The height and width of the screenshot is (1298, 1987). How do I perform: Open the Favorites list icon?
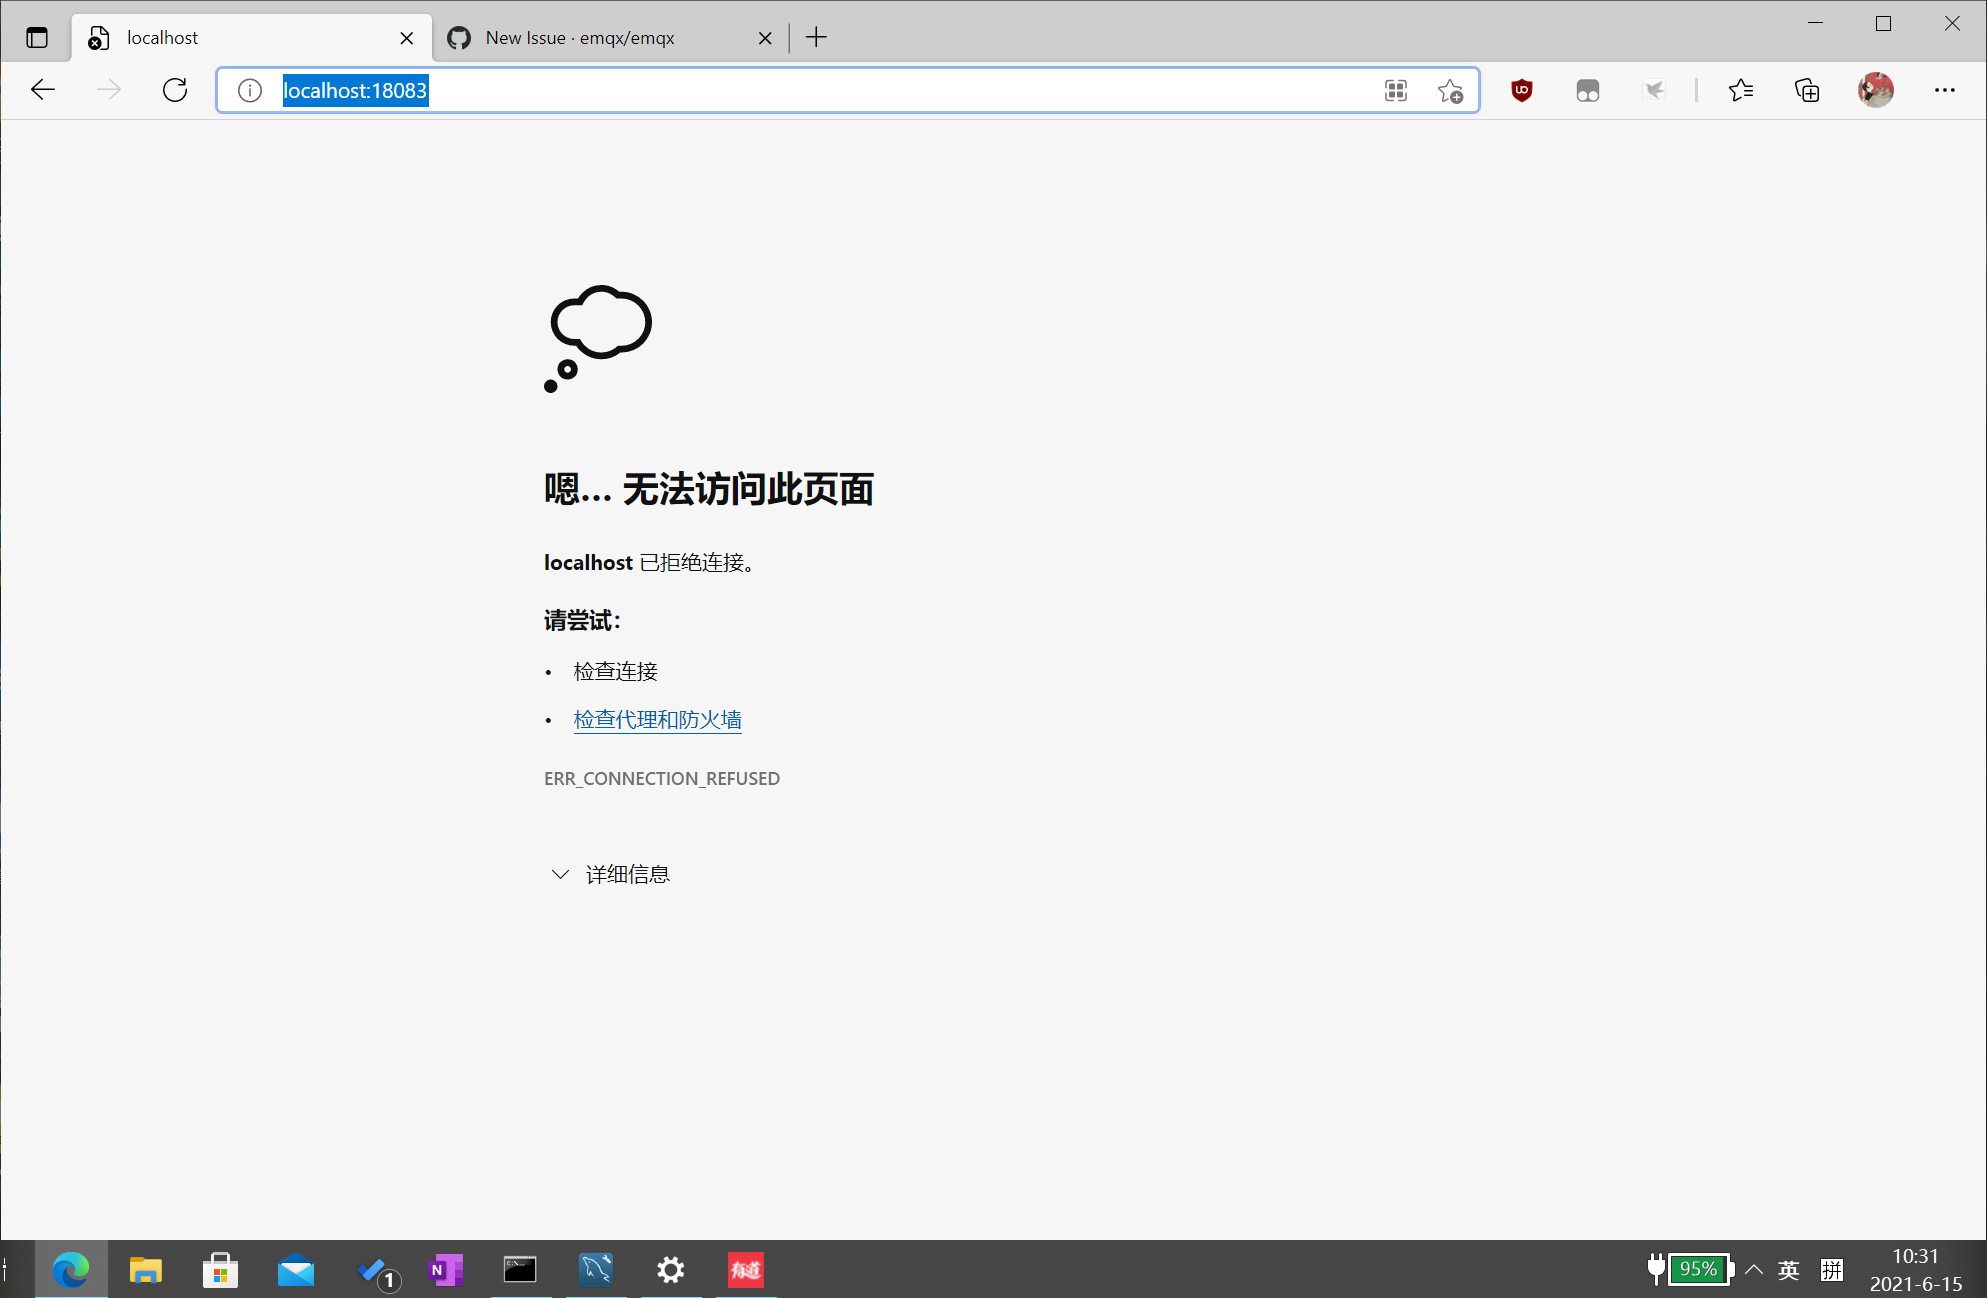pos(1740,90)
